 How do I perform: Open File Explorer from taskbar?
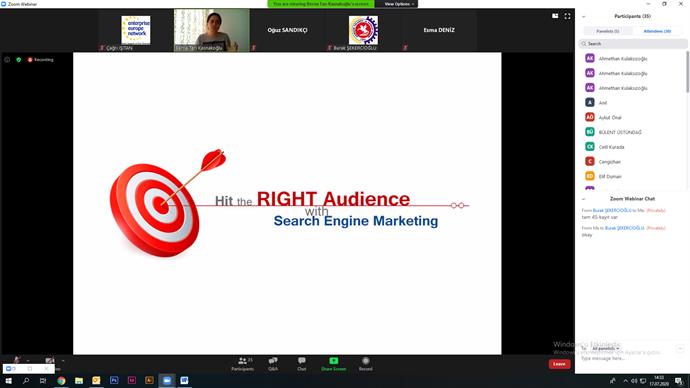[x=79, y=381]
